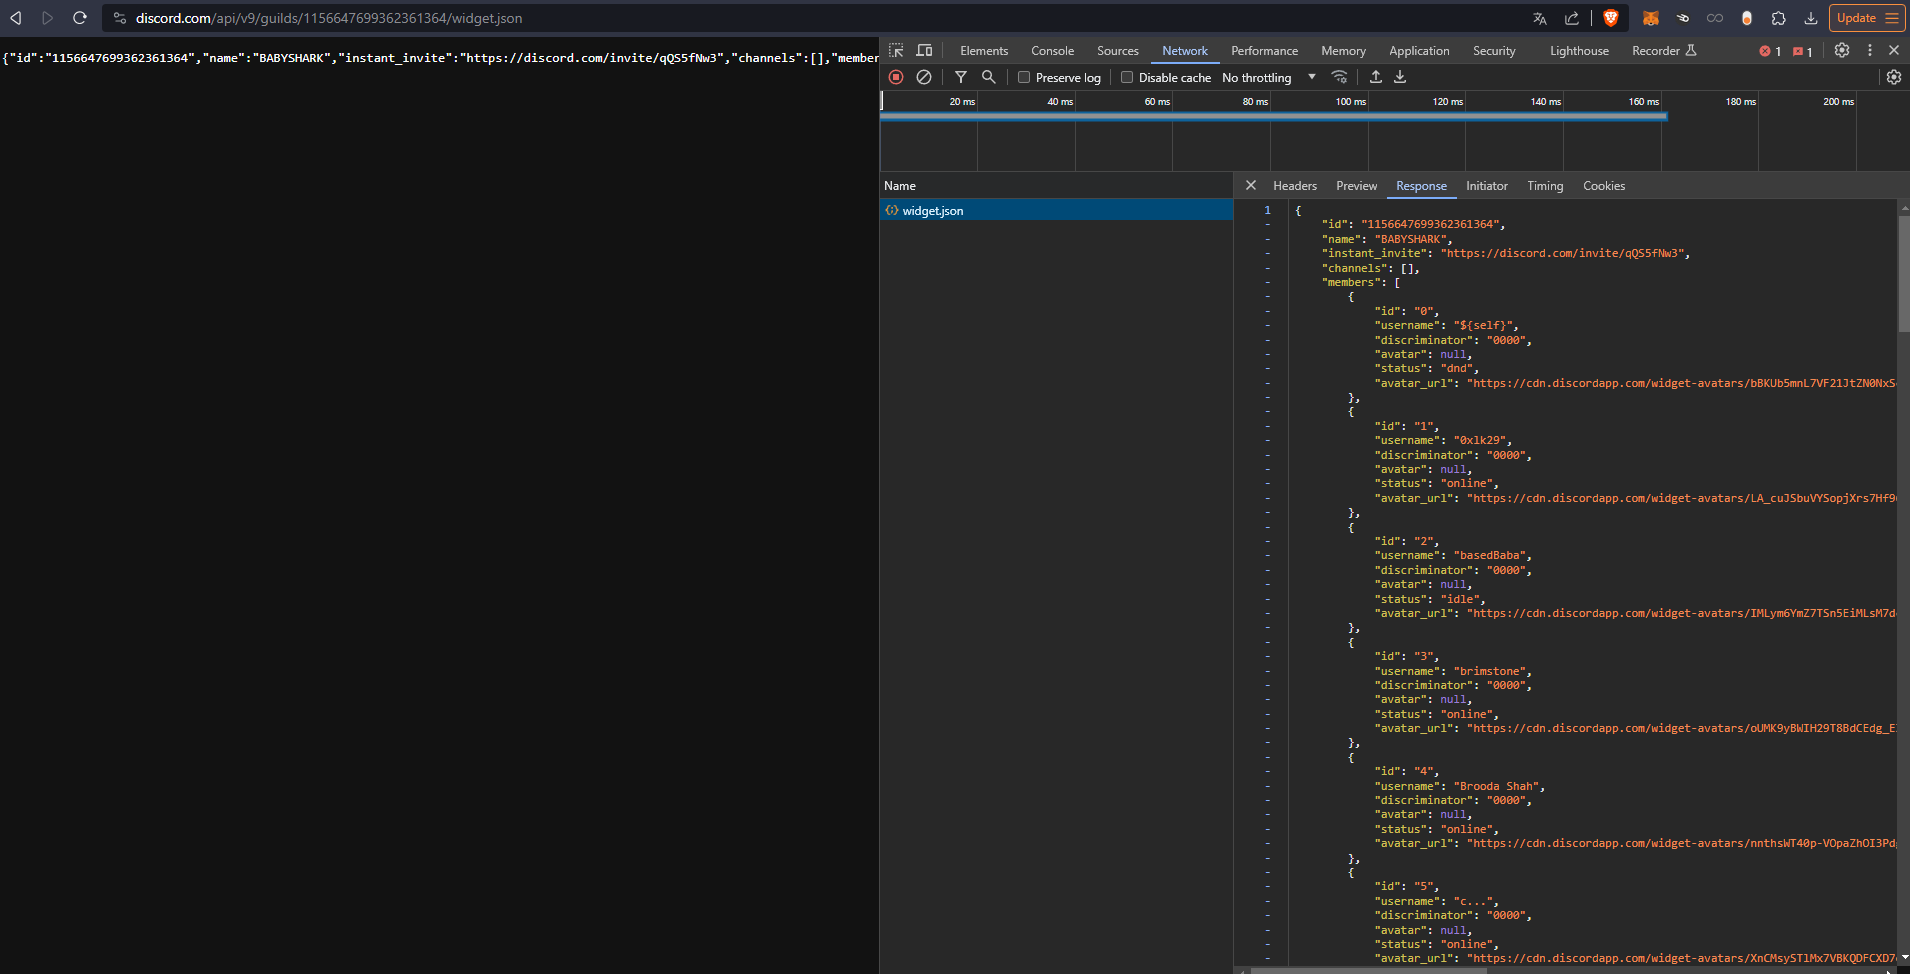Image resolution: width=1910 pixels, height=974 pixels.
Task: Select the Network tab
Action: click(1185, 51)
